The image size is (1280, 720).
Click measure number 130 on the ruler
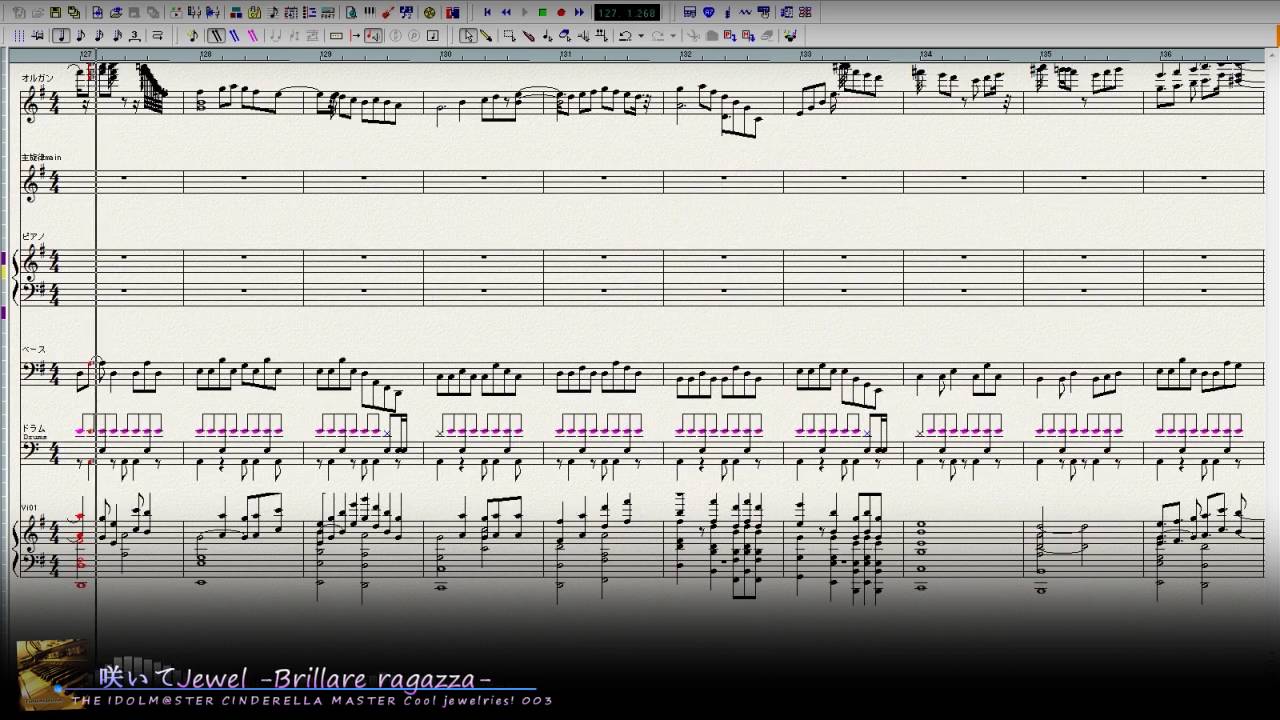click(x=446, y=54)
